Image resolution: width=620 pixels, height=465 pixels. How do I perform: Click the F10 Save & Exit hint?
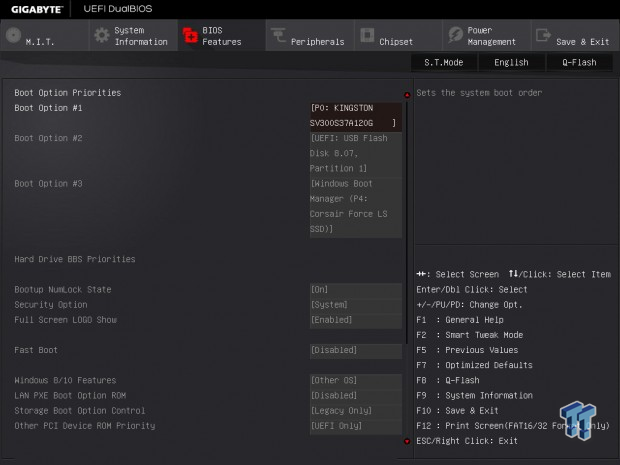click(457, 411)
